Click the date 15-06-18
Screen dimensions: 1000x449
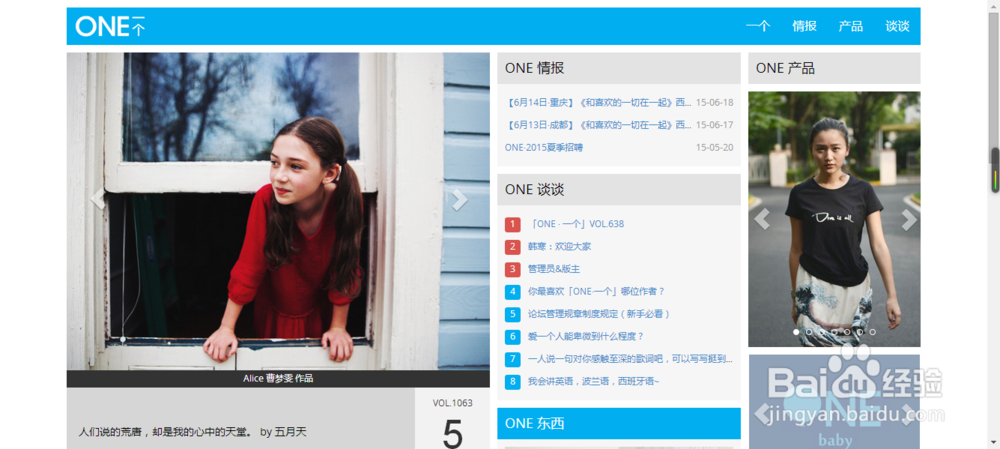(714, 102)
